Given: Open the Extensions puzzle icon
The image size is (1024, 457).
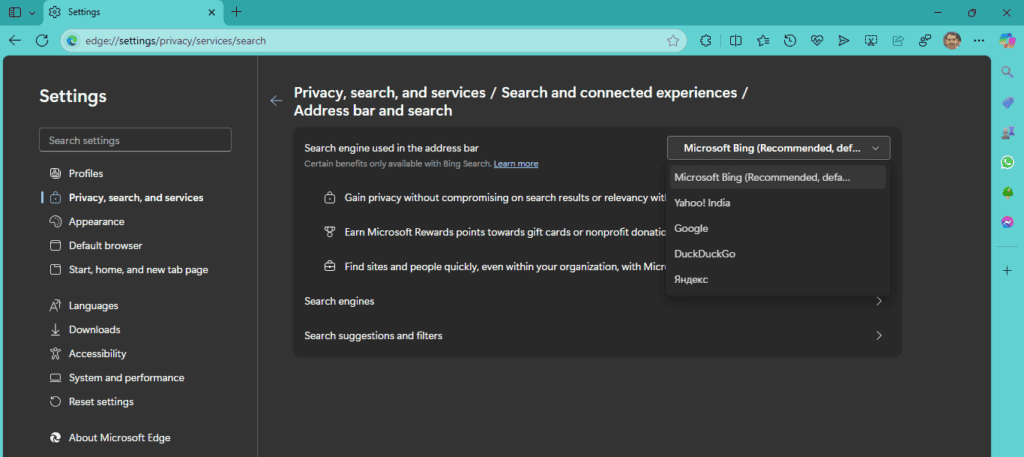Looking at the screenshot, I should 705,40.
